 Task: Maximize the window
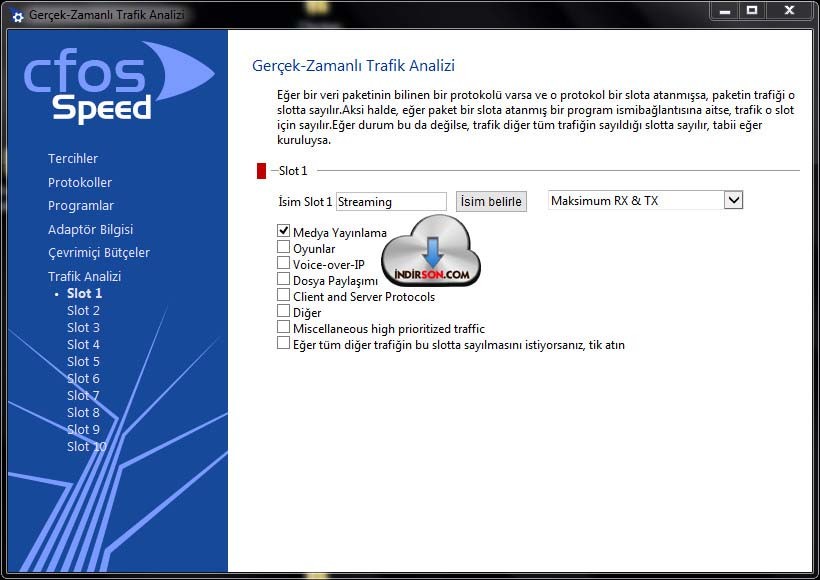pyautogui.click(x=752, y=11)
